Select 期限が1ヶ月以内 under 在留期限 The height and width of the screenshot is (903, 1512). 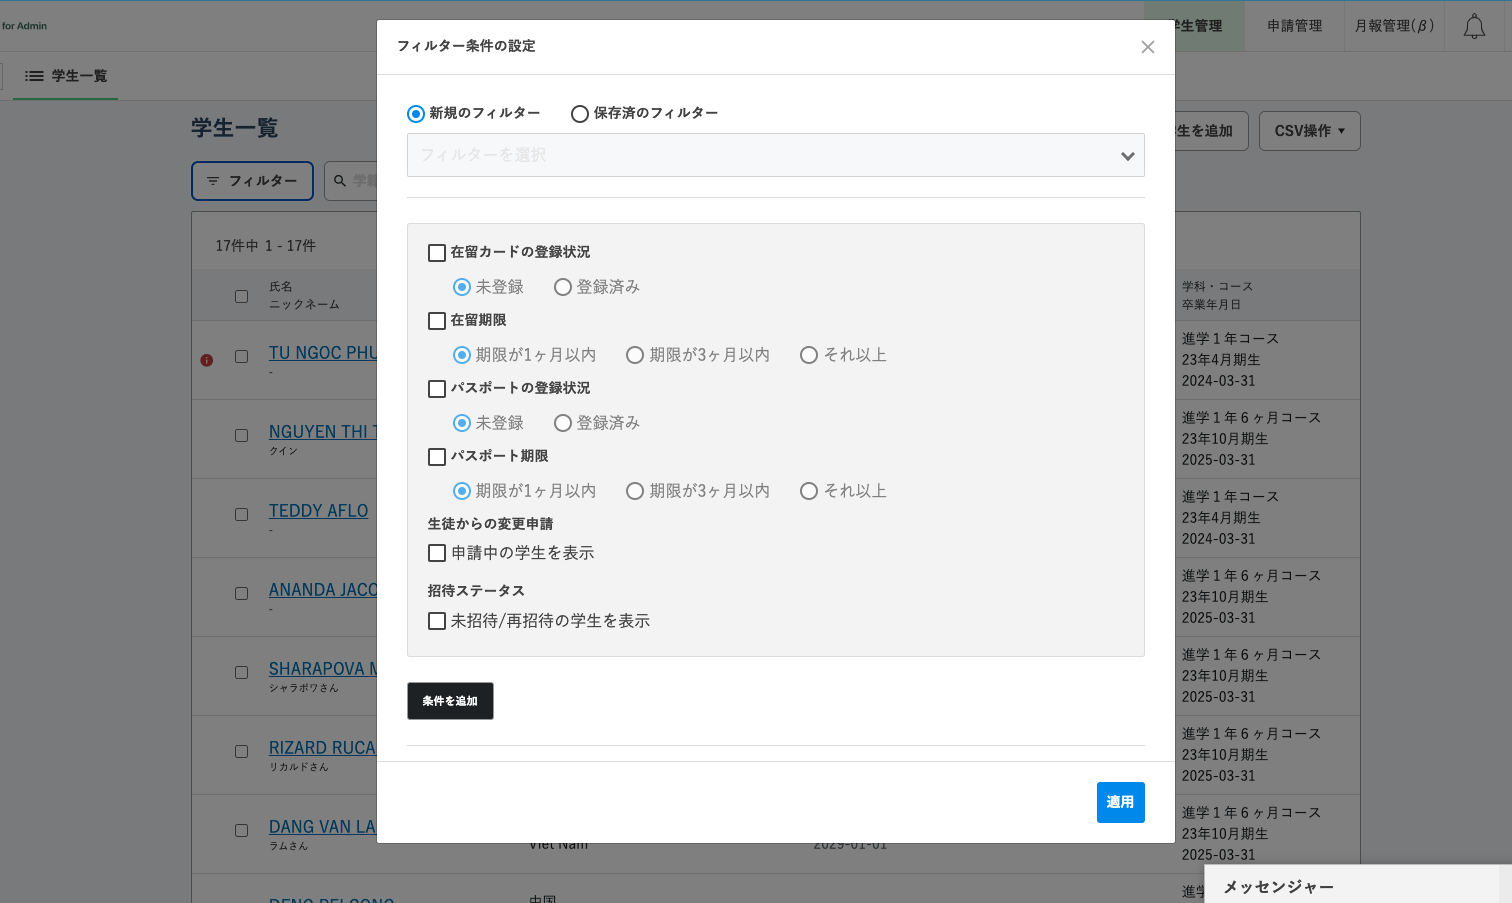tap(462, 355)
